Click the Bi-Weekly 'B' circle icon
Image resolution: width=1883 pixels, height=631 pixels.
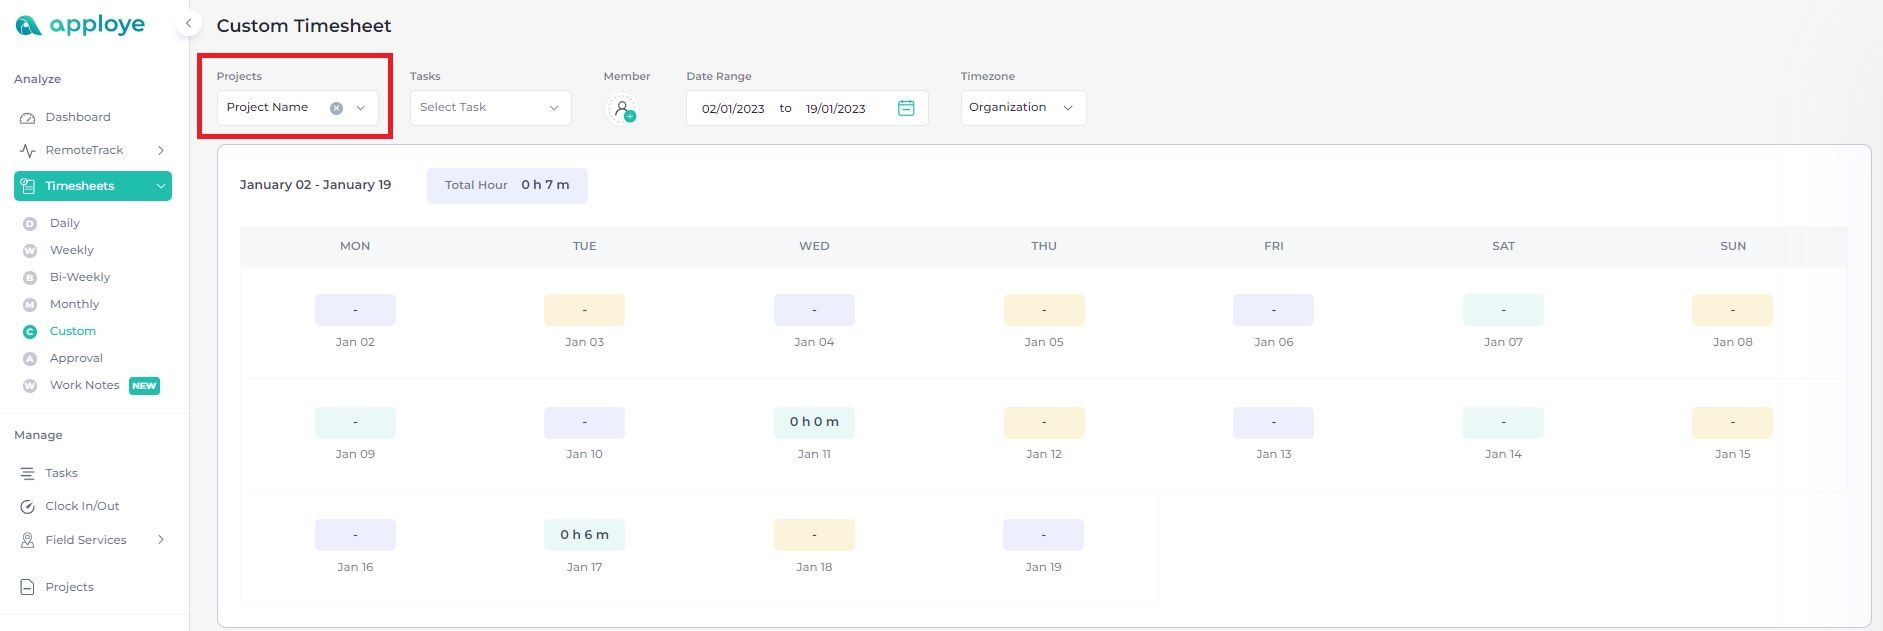[30, 278]
